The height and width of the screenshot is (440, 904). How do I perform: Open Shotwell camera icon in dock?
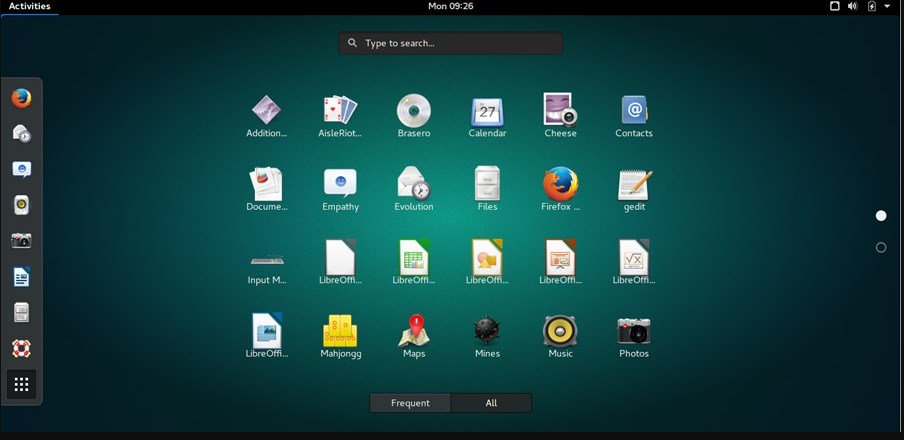[21, 241]
